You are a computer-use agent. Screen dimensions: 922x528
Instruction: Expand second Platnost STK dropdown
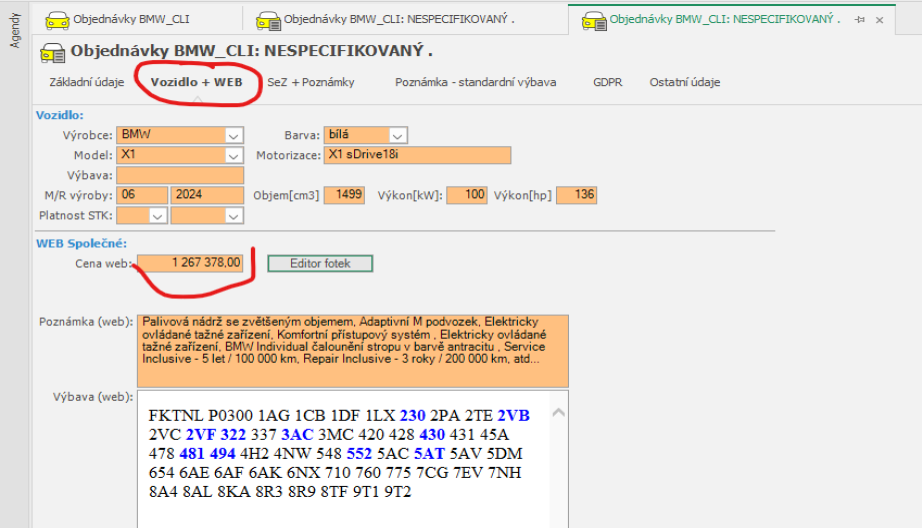[x=234, y=215]
